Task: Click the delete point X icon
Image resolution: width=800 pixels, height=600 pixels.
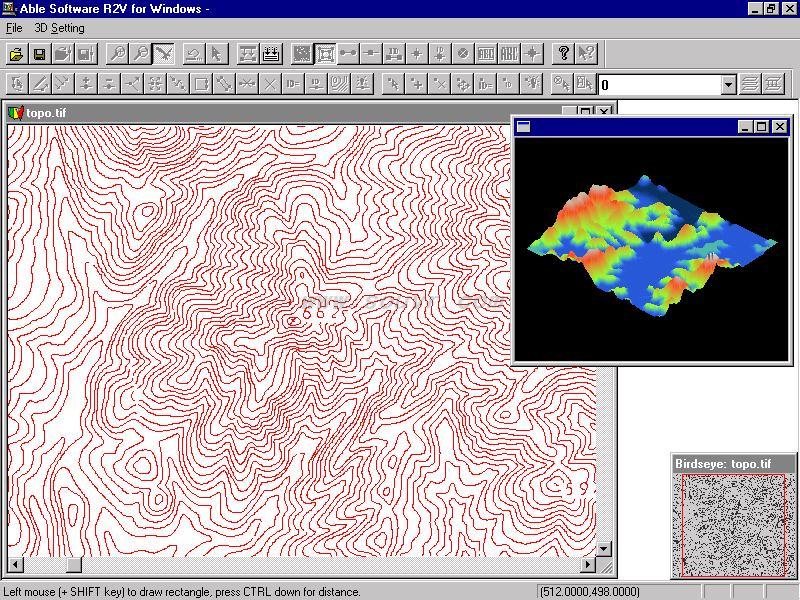Action: point(439,84)
